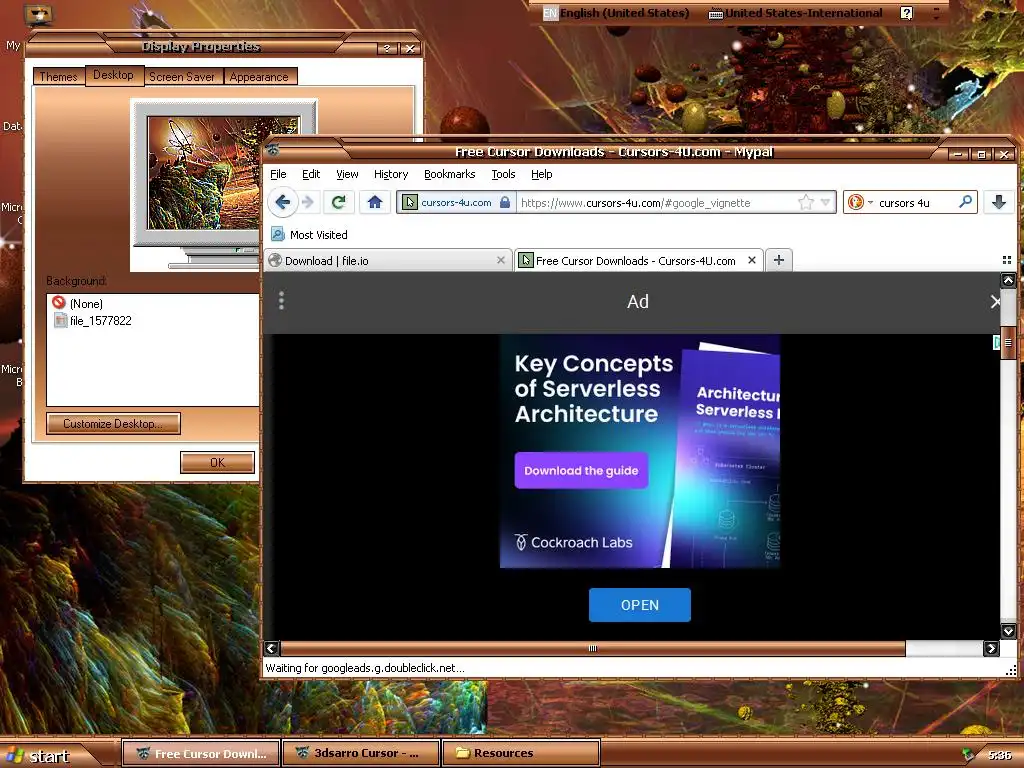Reload the page with the green refresh icon
The width and height of the screenshot is (1024, 768).
(x=338, y=202)
